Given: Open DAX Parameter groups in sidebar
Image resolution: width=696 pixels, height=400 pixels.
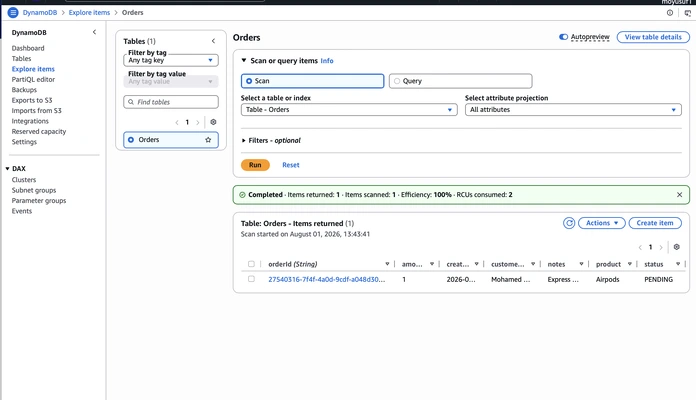Looking at the screenshot, I should tap(39, 201).
